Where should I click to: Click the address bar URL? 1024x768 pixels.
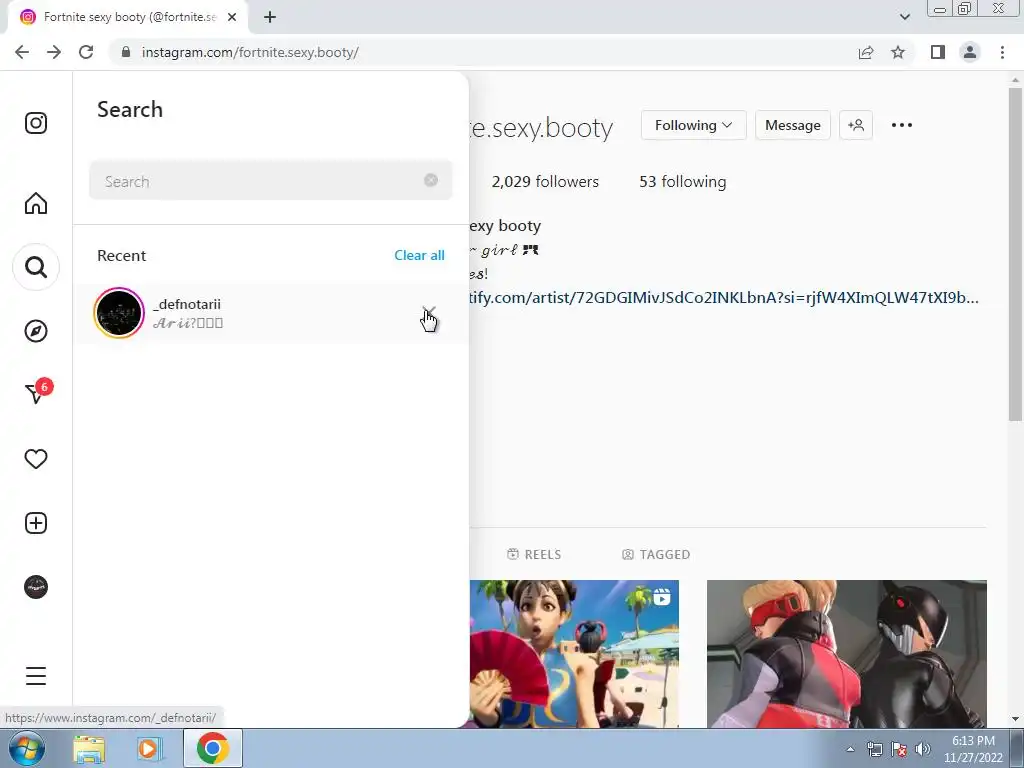click(250, 52)
